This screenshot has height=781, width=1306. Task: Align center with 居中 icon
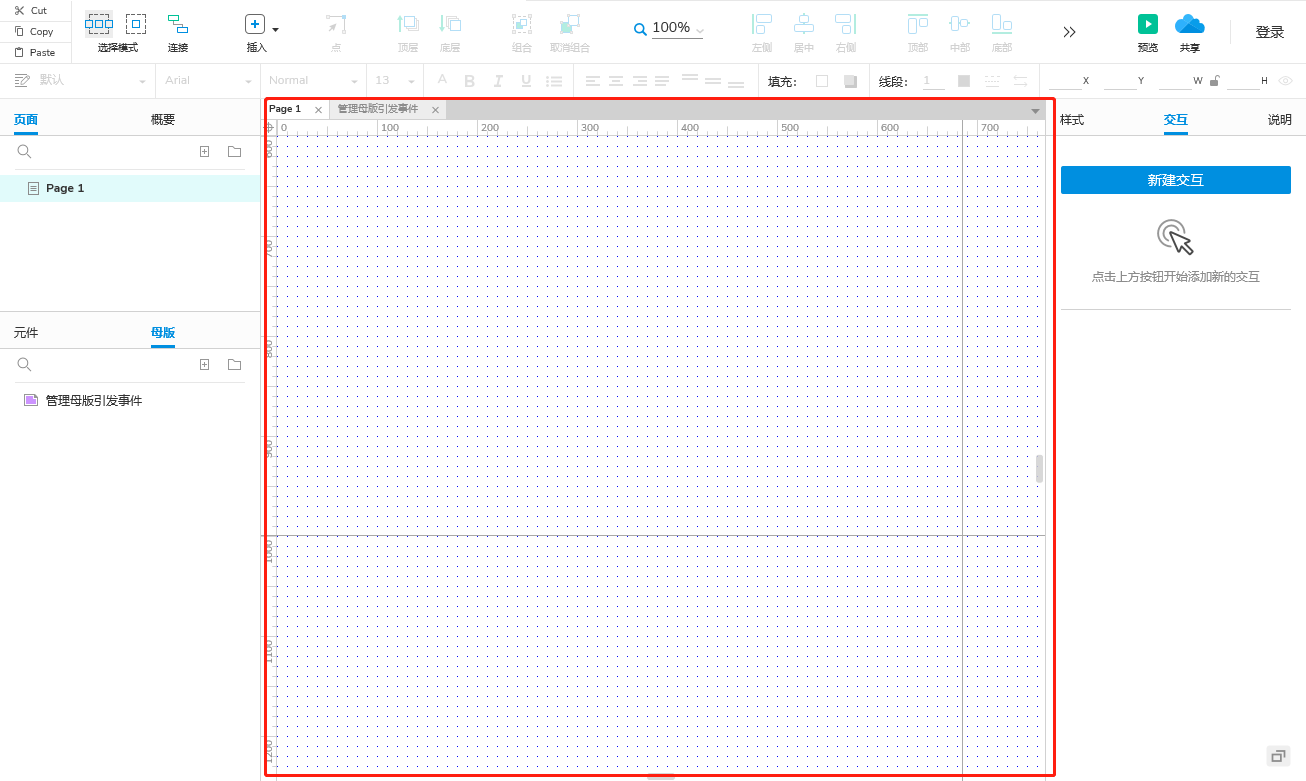pyautogui.click(x=804, y=24)
